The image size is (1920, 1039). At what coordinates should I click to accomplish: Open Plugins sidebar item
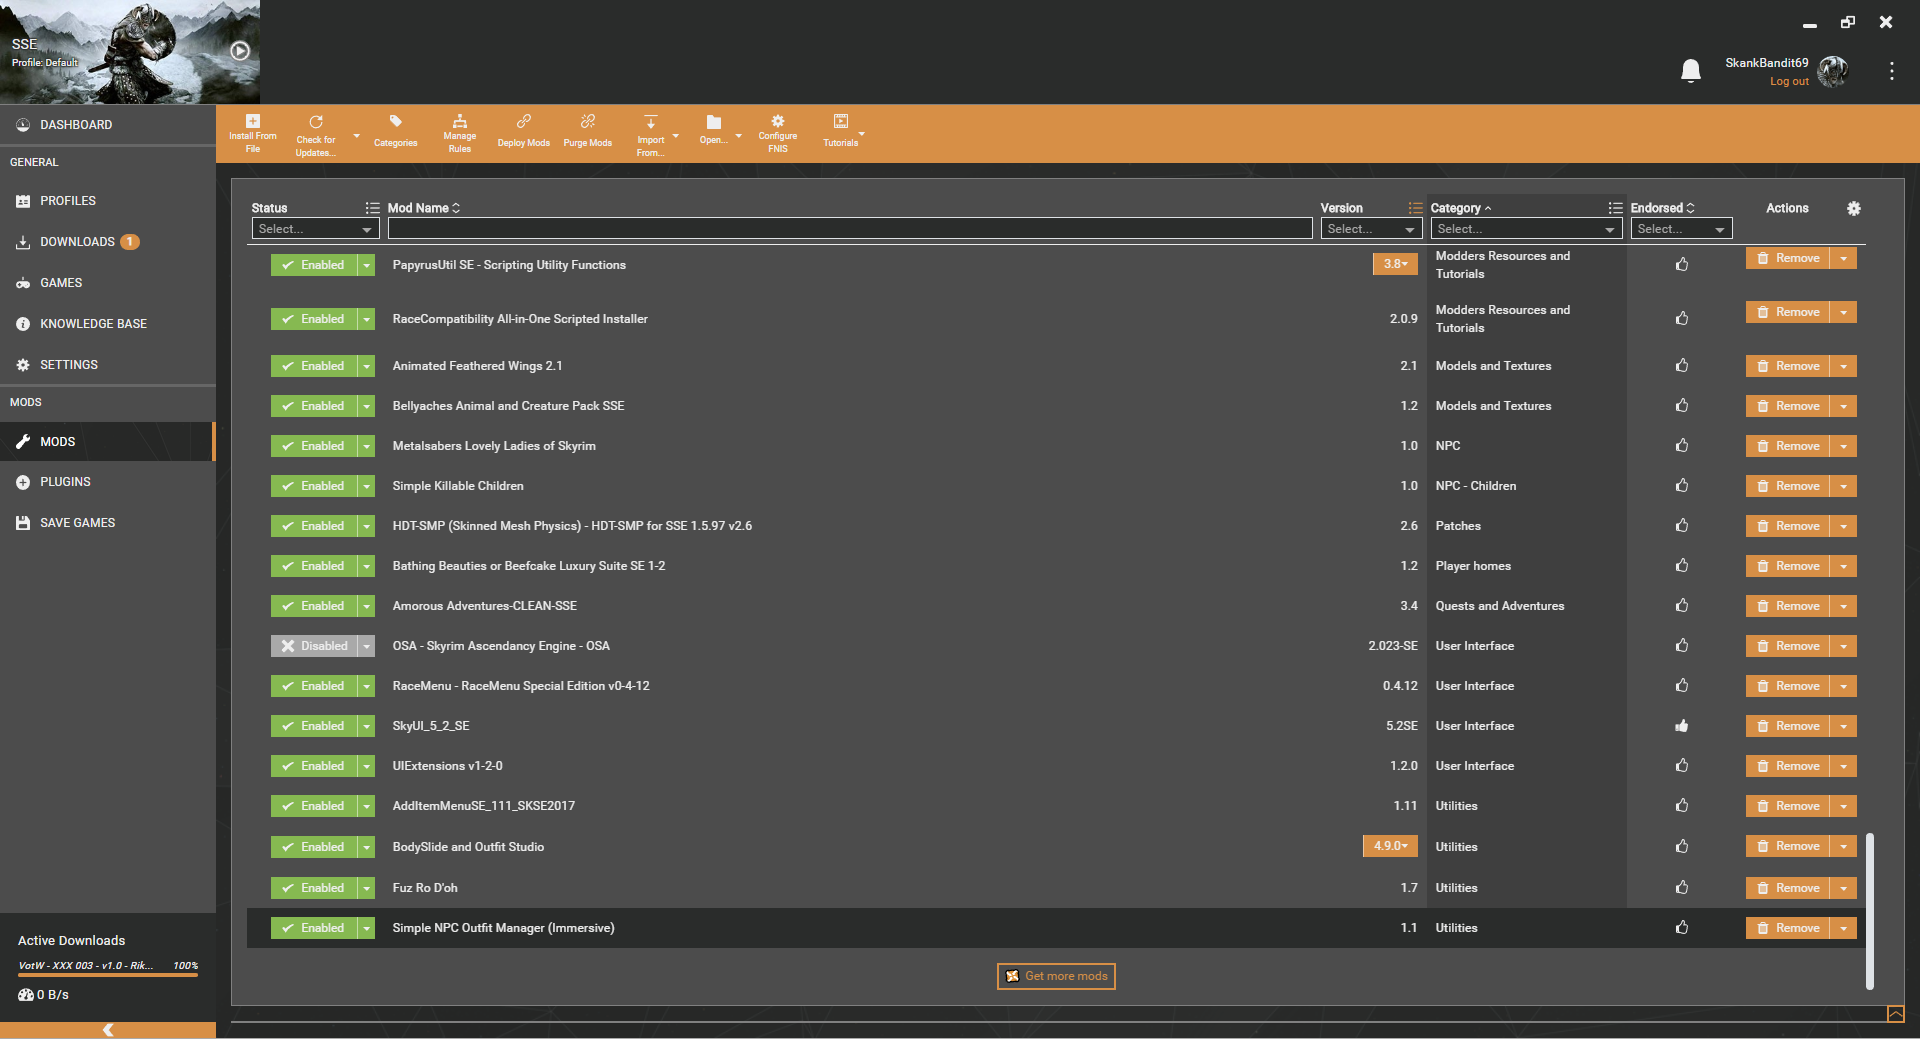coord(108,482)
